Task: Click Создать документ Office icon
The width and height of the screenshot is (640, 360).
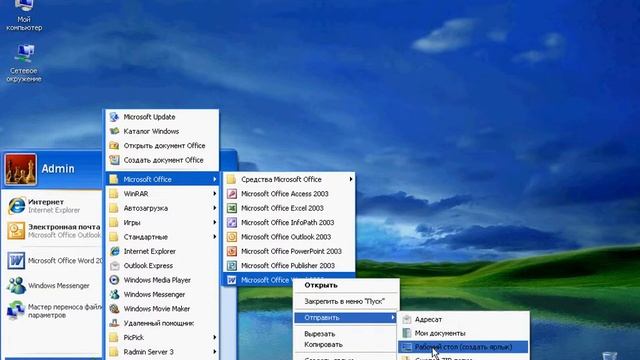Action: click(114, 160)
